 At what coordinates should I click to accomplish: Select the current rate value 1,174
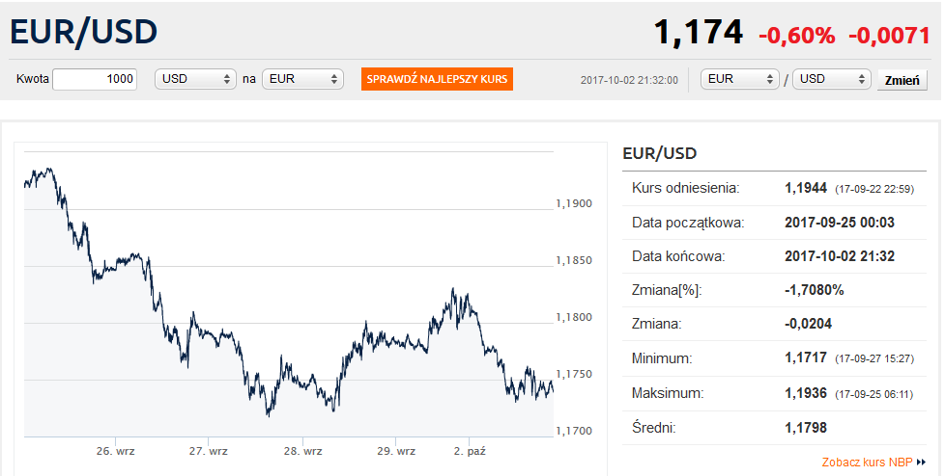(698, 33)
